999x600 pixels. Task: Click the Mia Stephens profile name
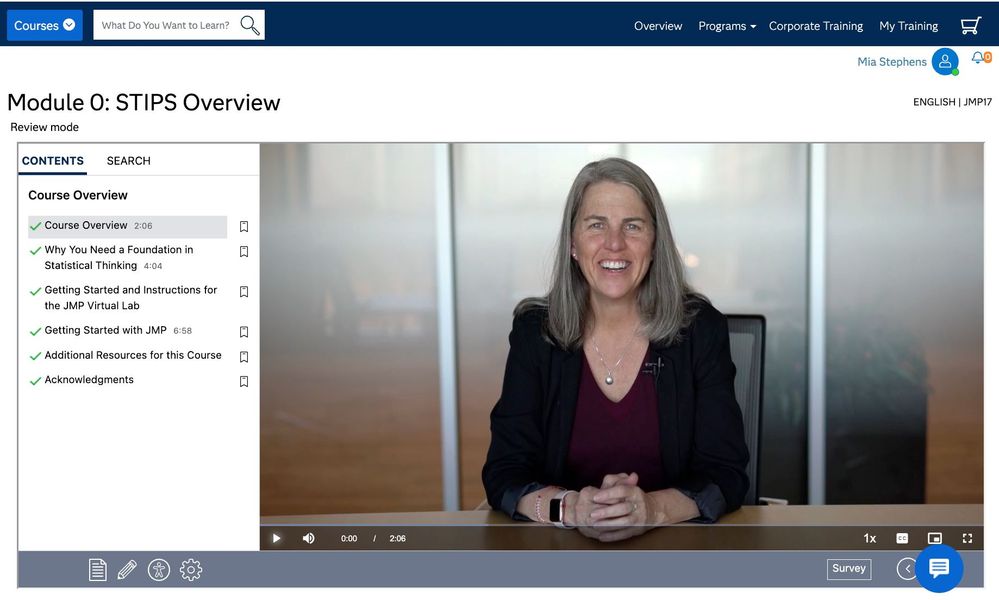tap(891, 62)
